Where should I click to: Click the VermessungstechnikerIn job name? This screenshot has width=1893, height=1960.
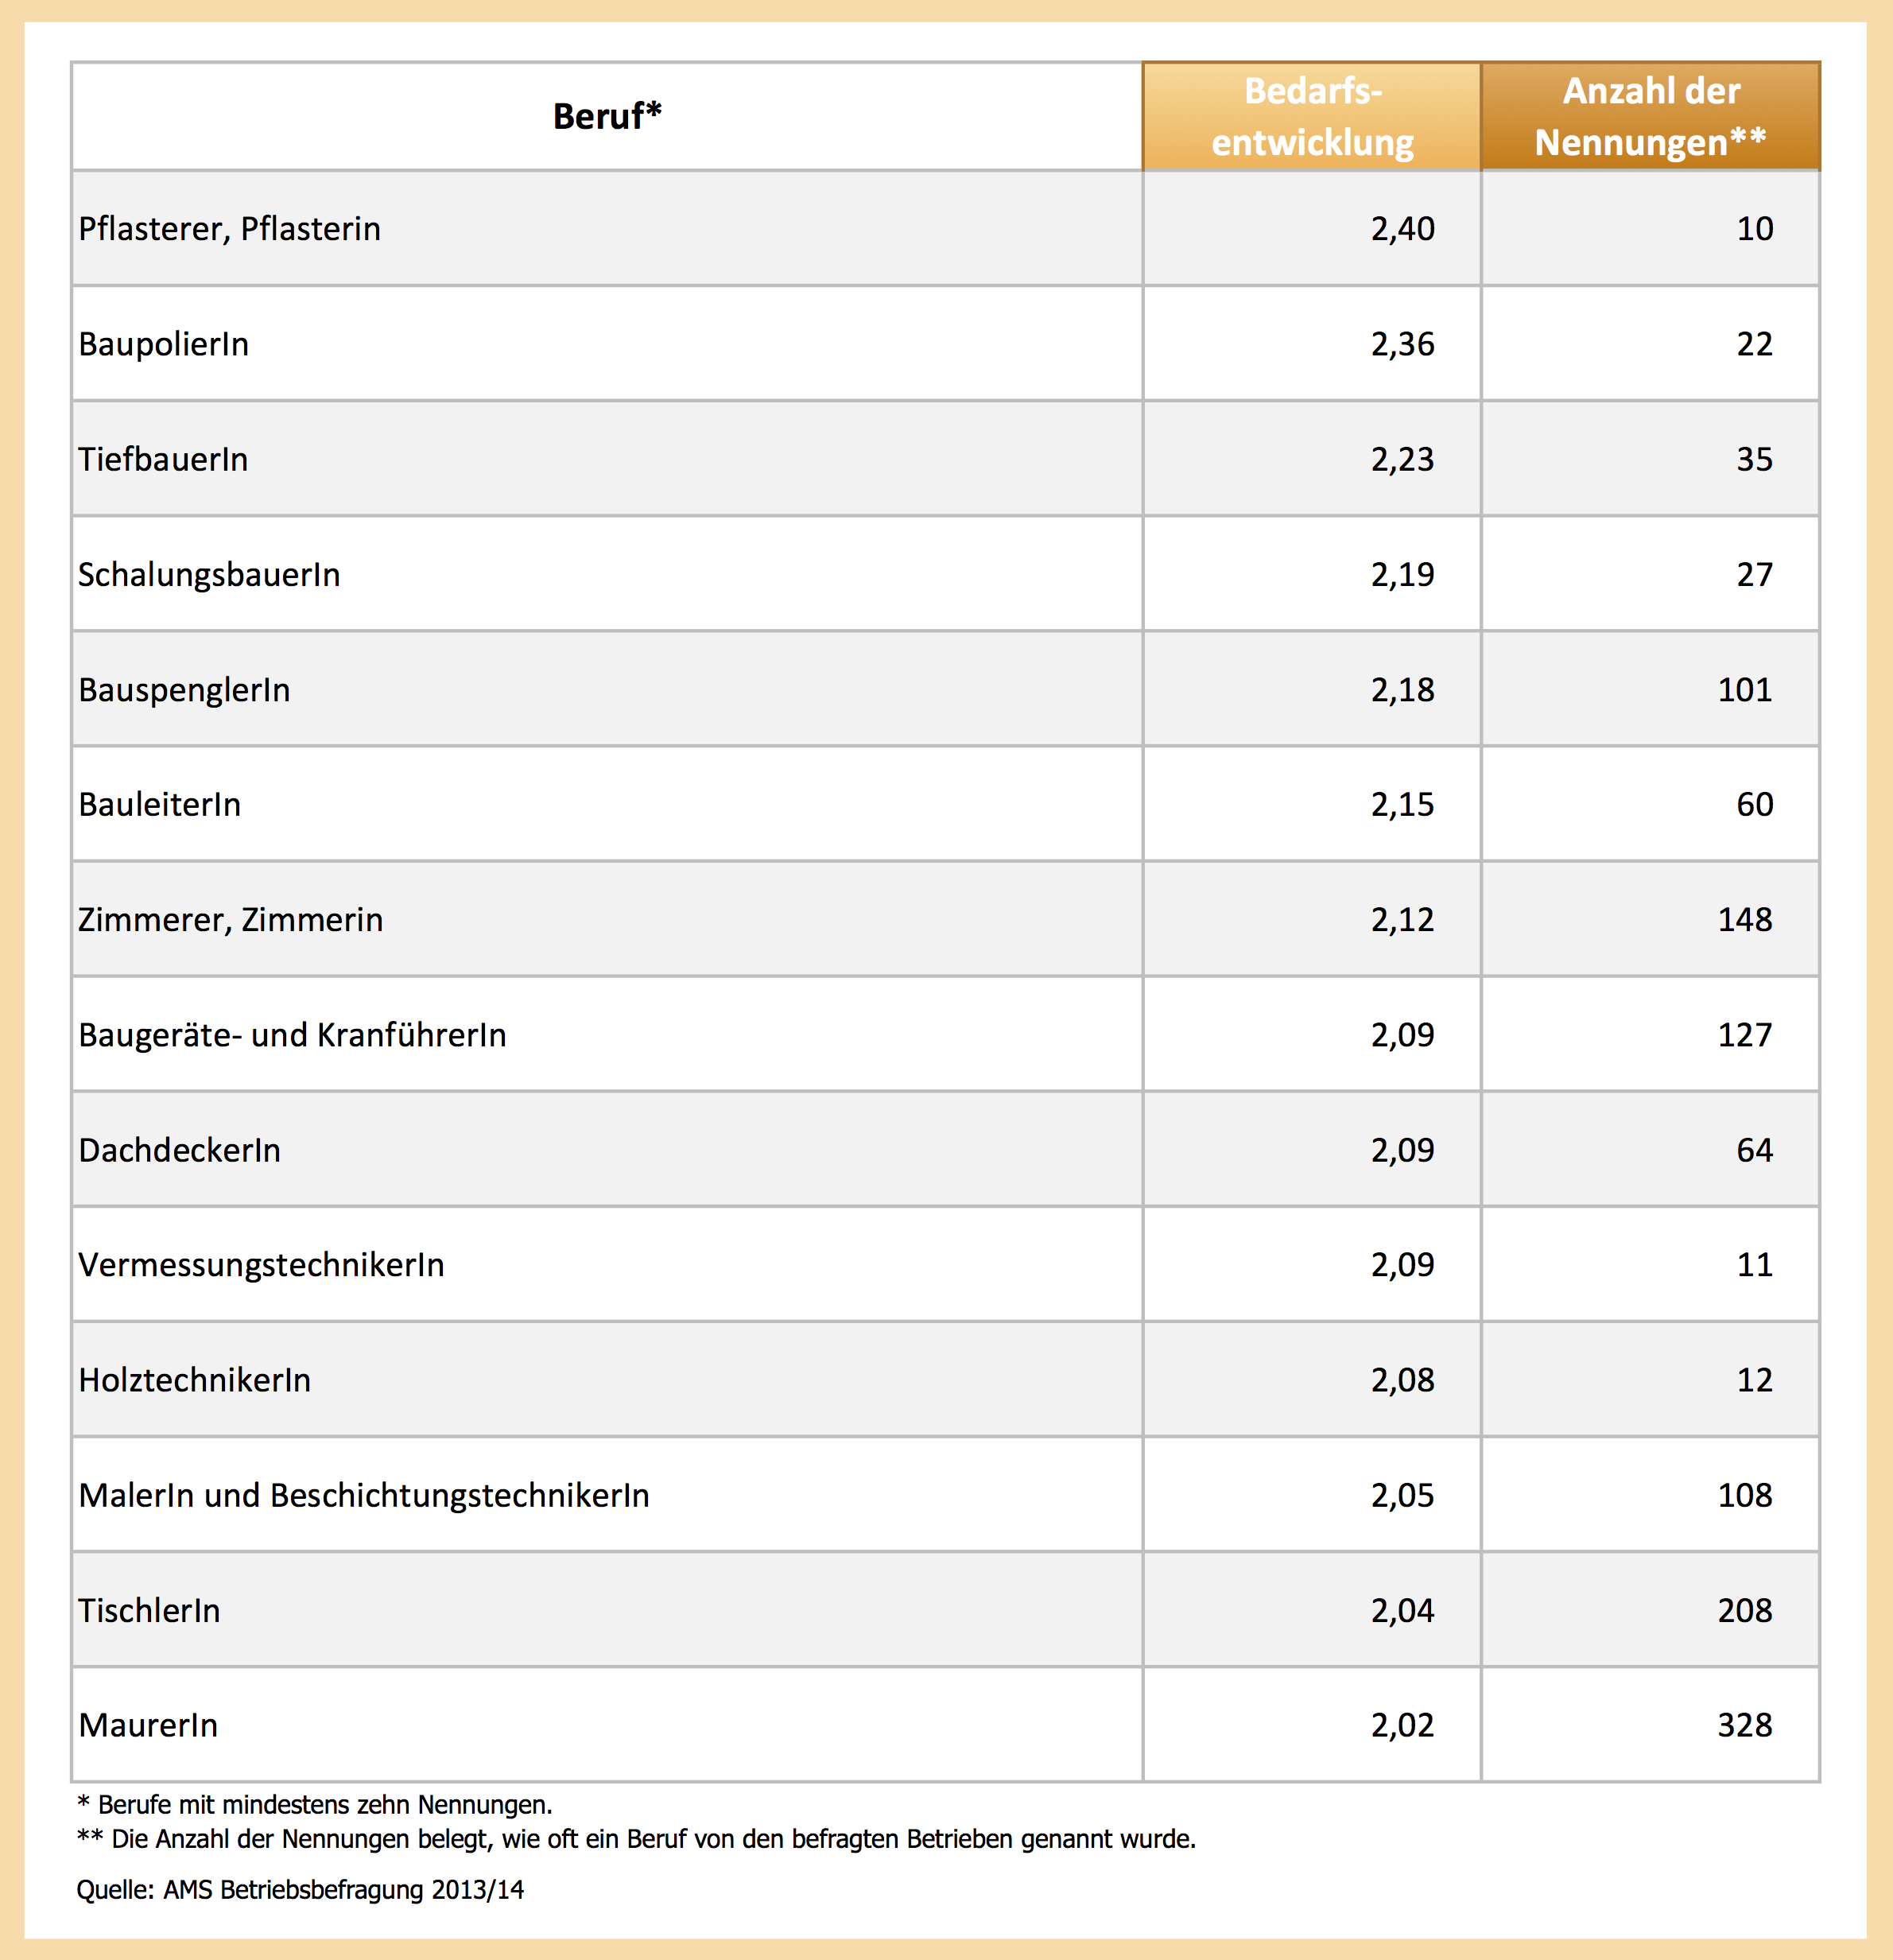(x=261, y=1265)
